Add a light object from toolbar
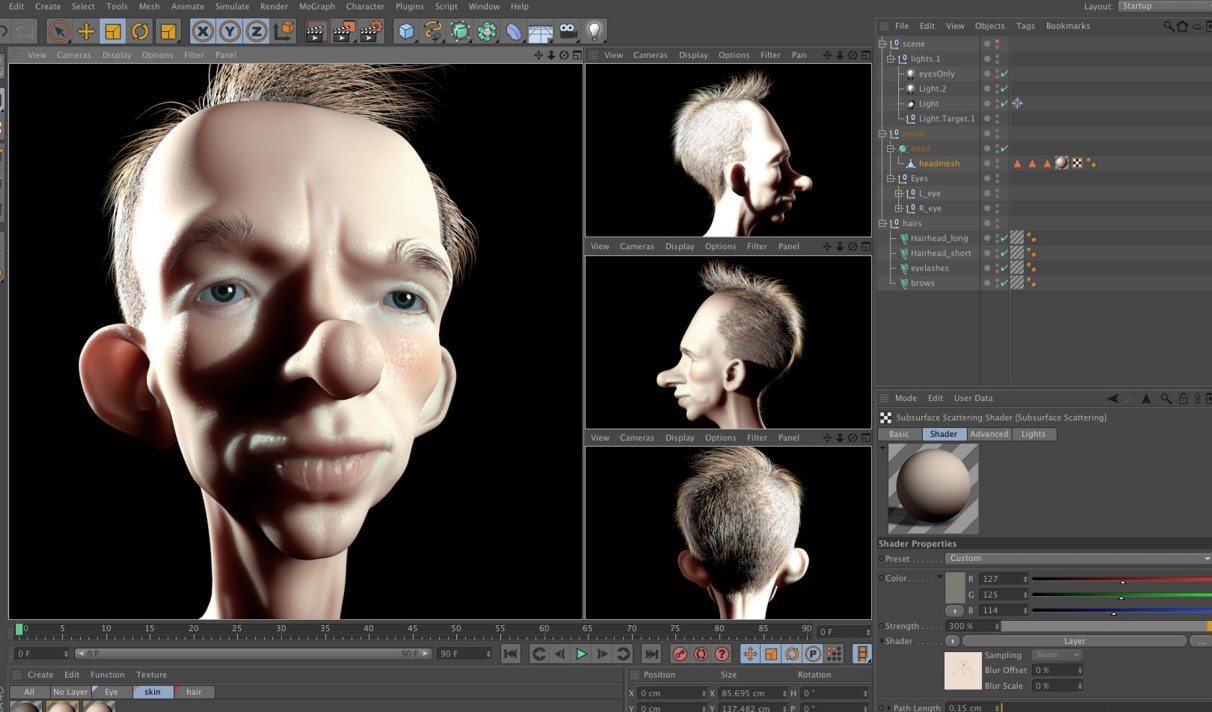Screen dimensions: 1212x712 coord(595,32)
